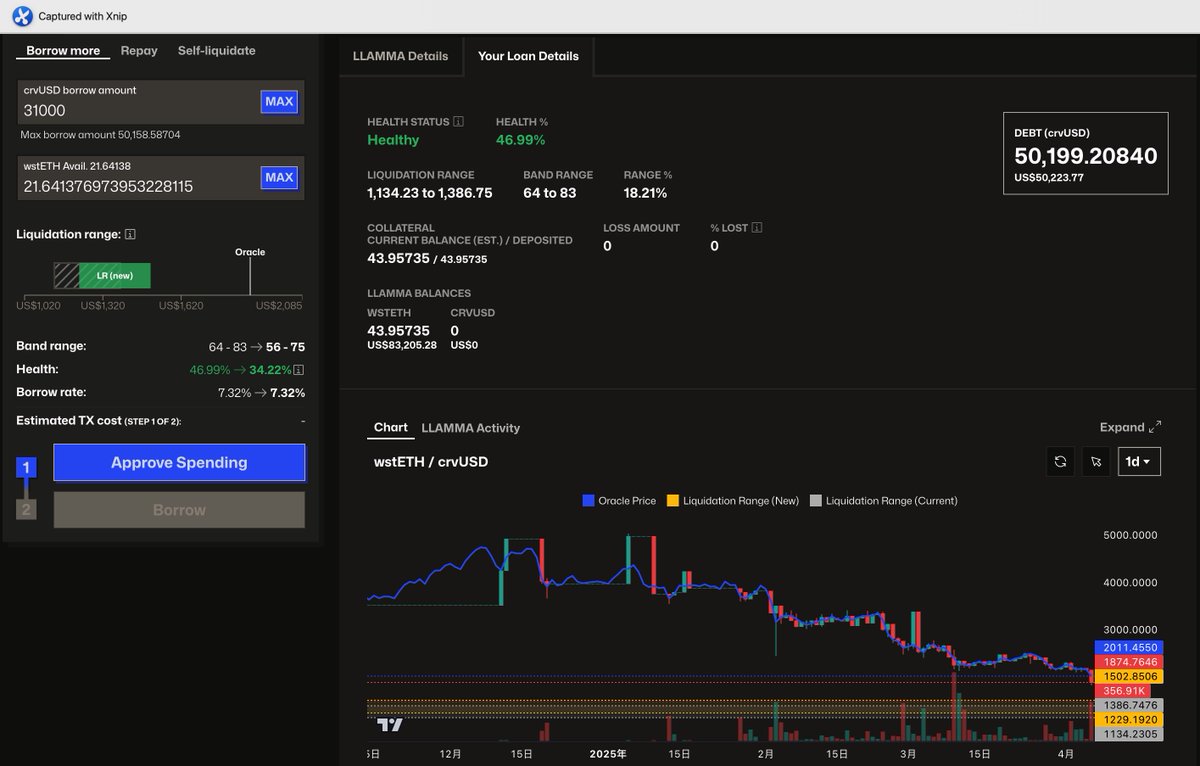Select the LLAMMA Activity tab
Screen dimensions: 1200x766
pos(470,428)
